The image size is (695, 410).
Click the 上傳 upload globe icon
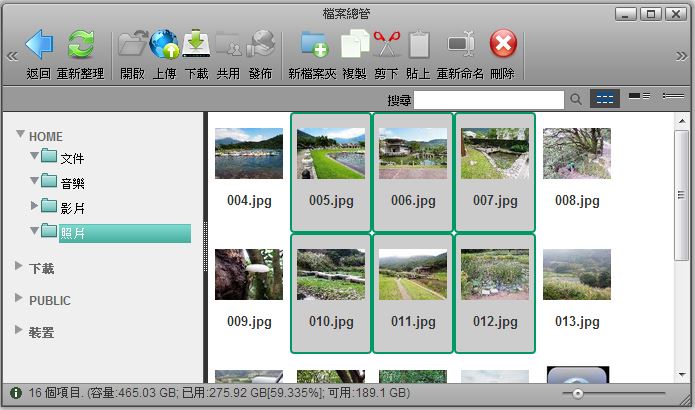(164, 45)
